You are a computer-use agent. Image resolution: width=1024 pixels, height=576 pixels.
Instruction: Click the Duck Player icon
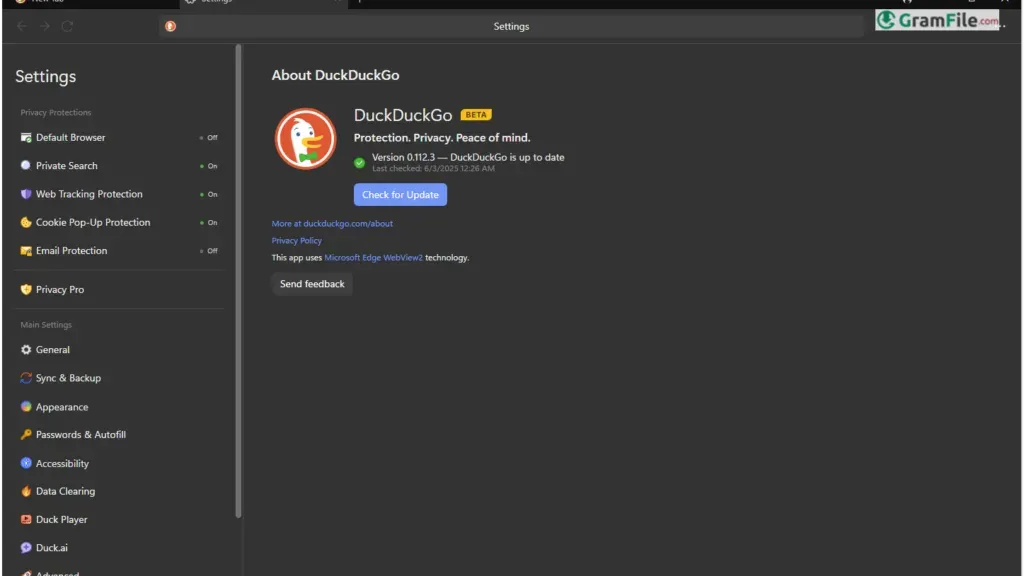click(x=25, y=519)
